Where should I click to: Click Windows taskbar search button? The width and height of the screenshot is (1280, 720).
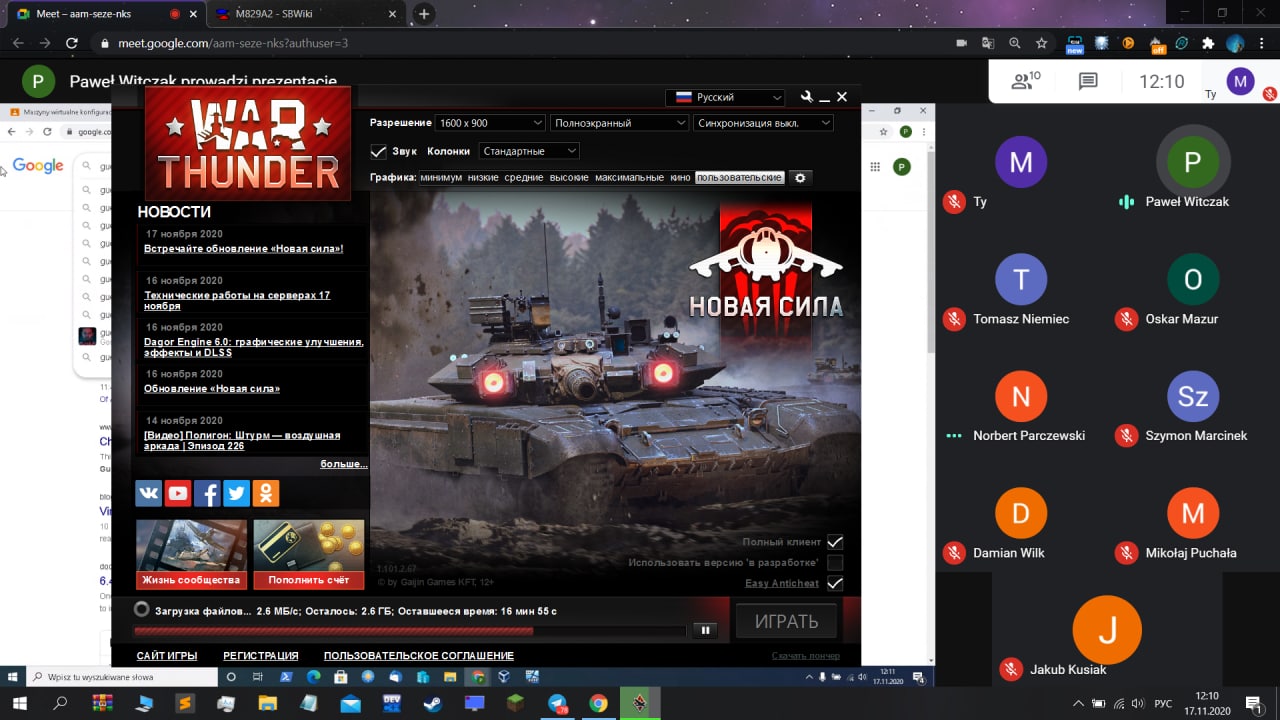(60, 704)
